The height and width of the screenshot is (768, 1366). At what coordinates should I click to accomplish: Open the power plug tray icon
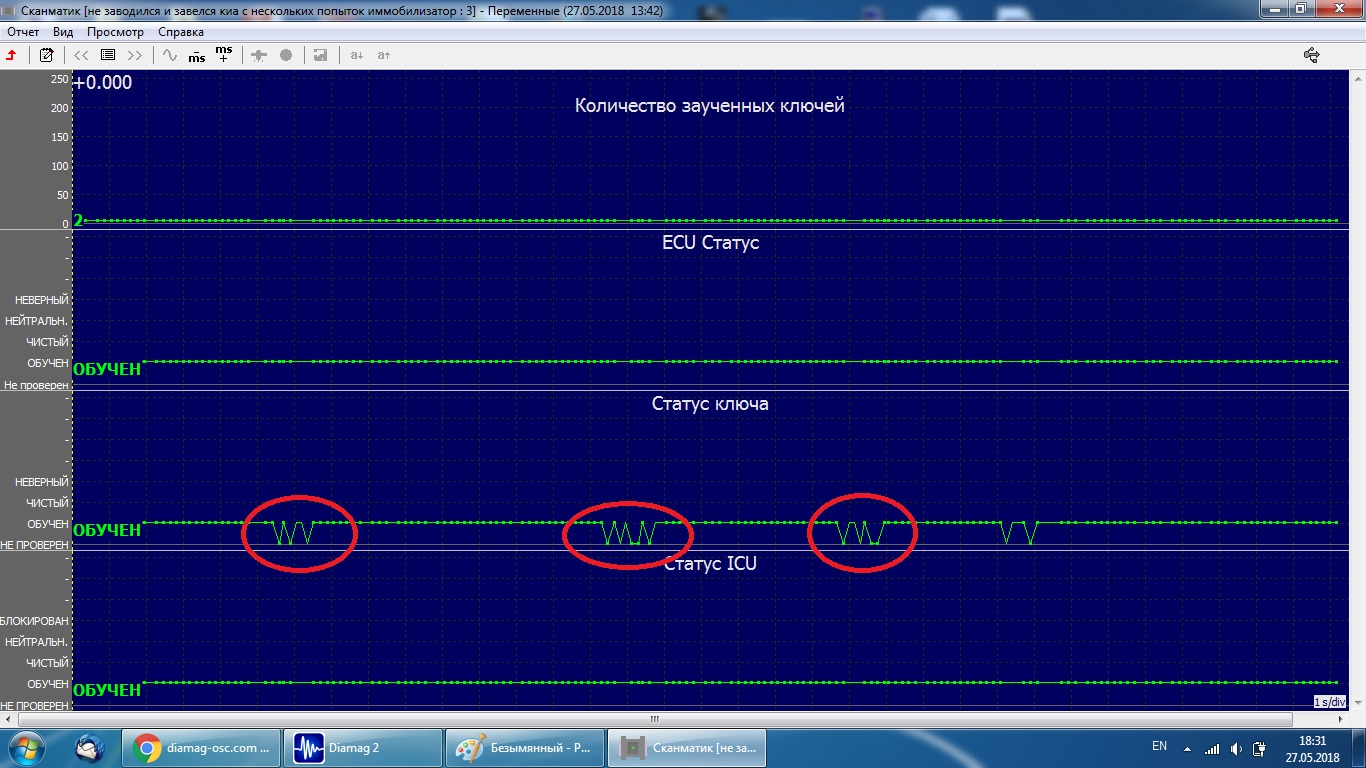coord(1261,748)
